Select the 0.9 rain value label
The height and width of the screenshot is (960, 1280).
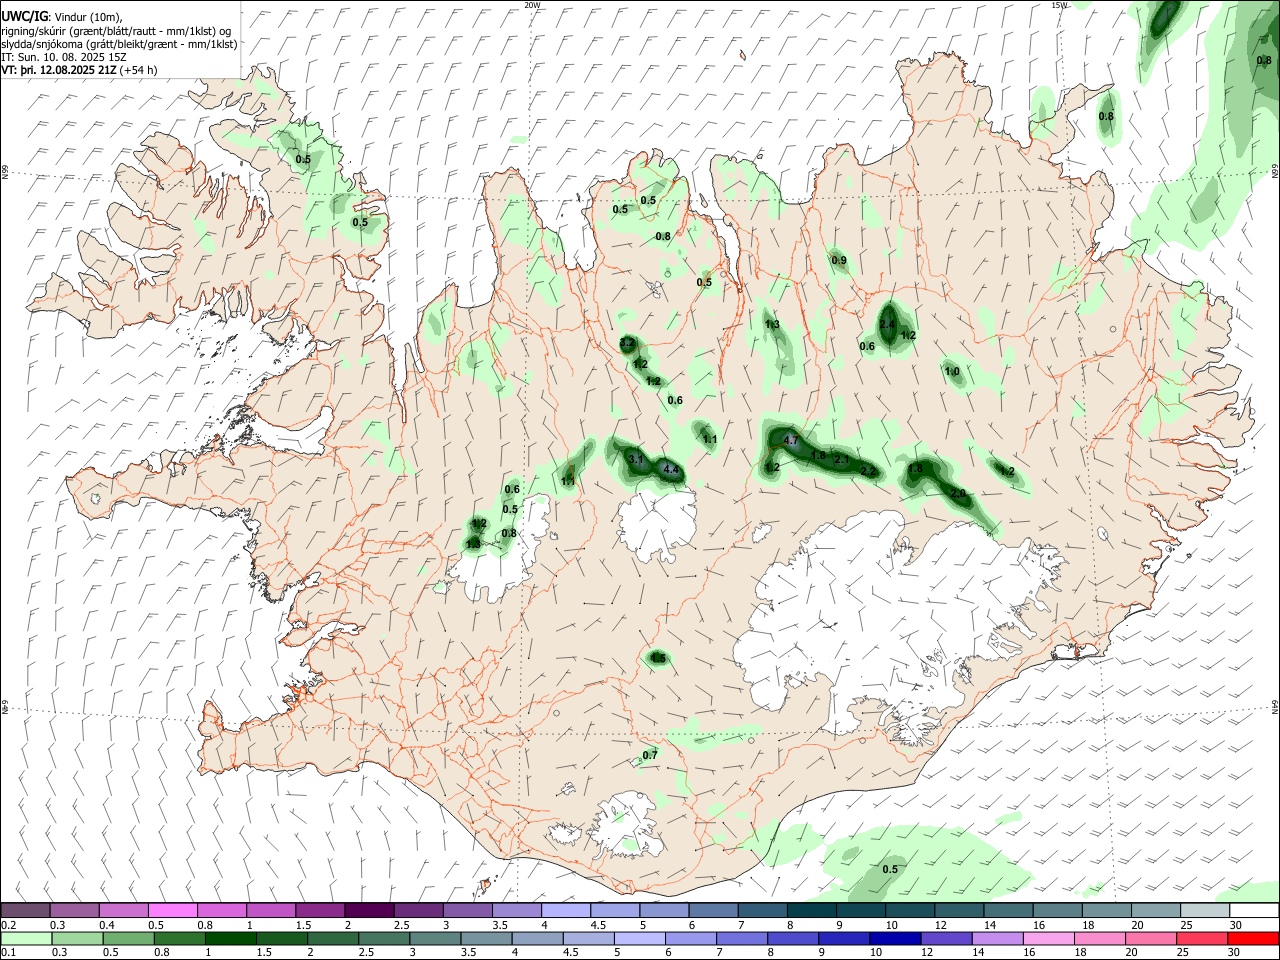839,261
